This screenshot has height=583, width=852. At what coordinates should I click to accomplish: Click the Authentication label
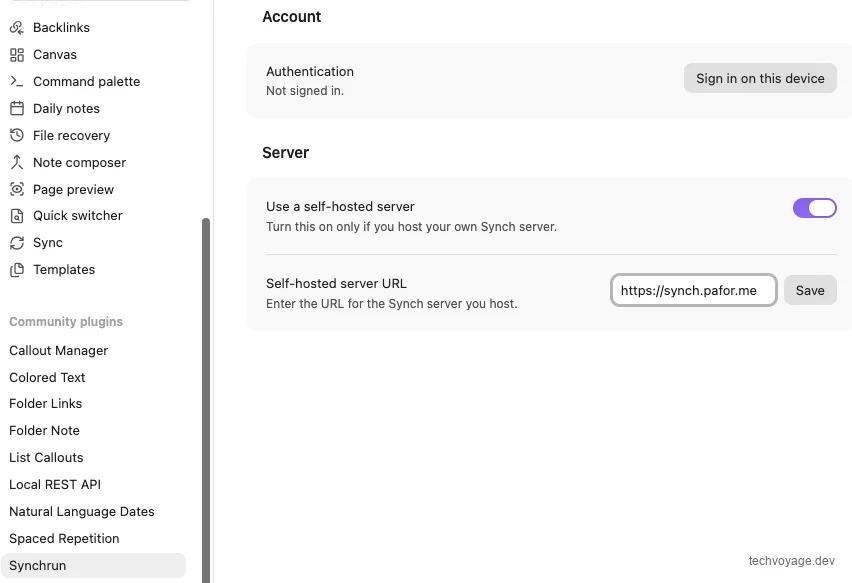(310, 72)
